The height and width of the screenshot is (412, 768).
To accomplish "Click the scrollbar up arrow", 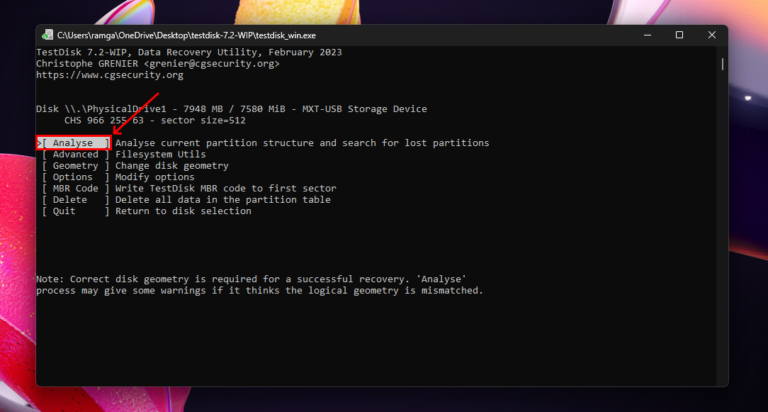I will pos(722,50).
